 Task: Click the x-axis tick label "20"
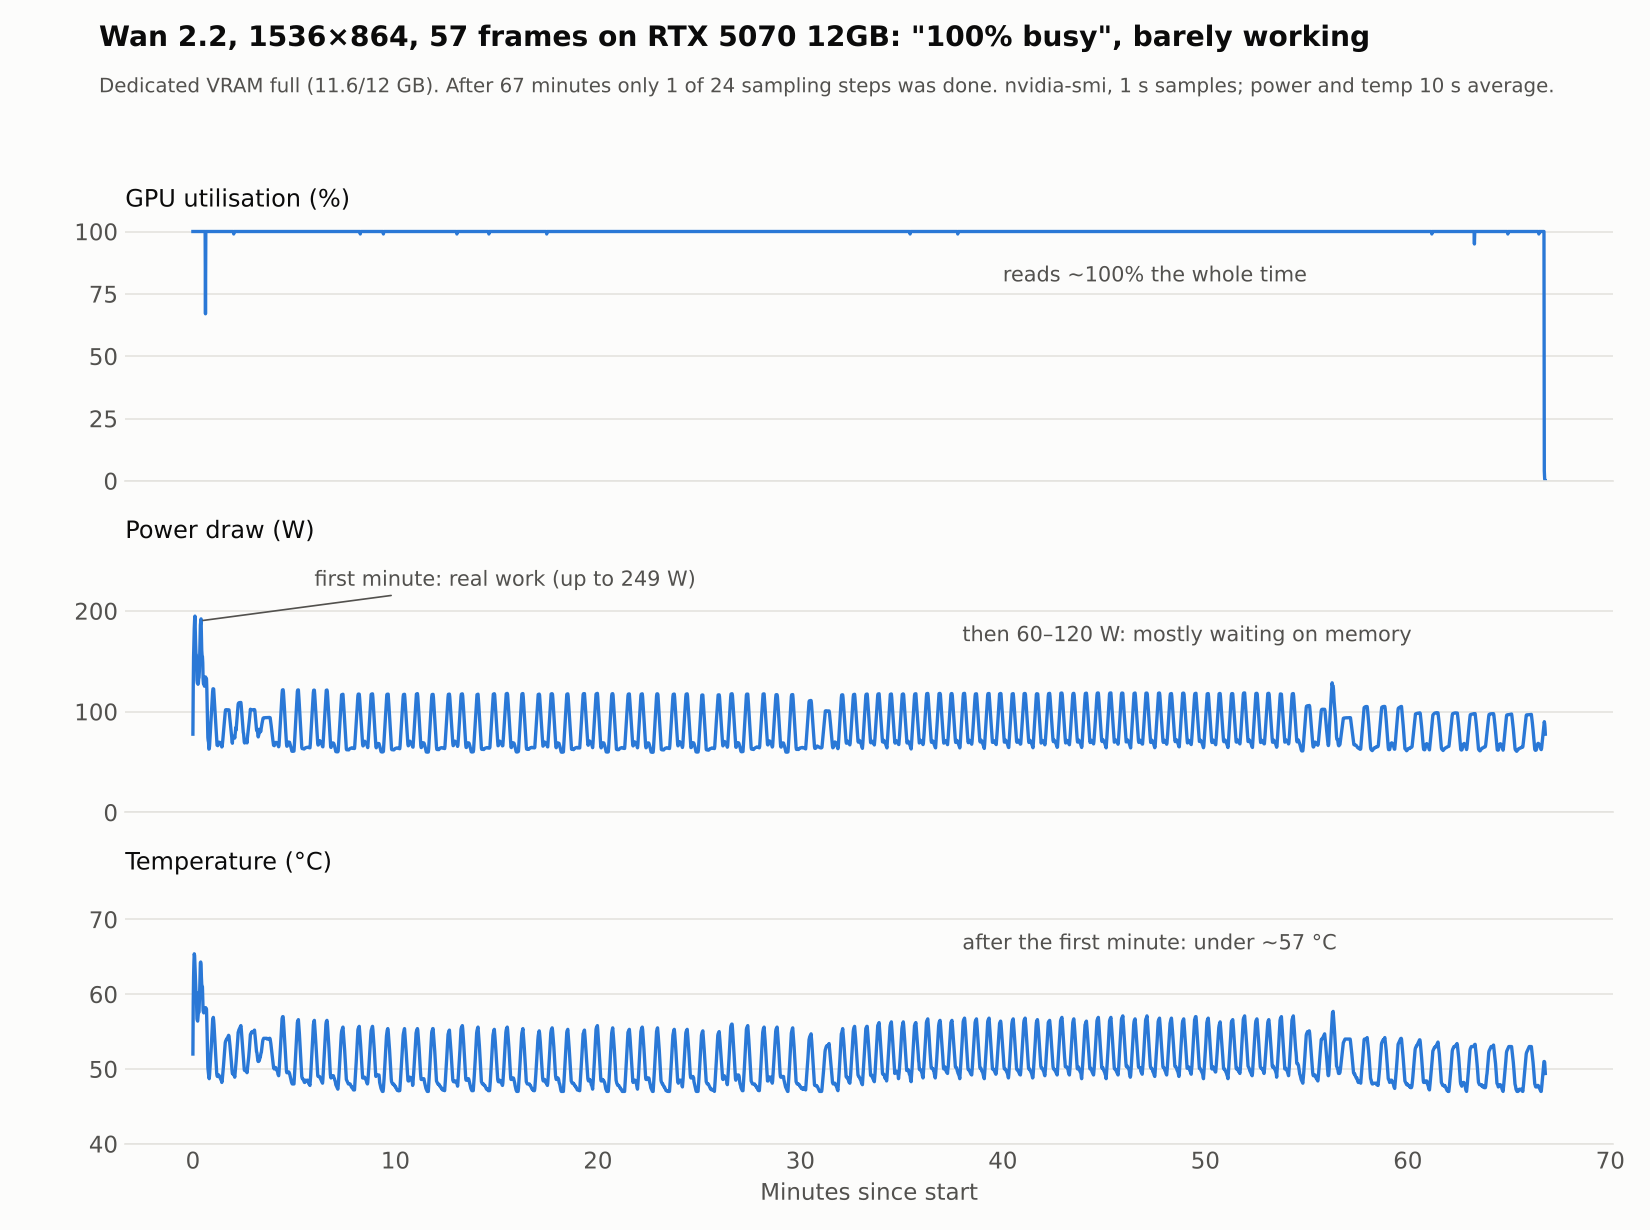(x=598, y=1162)
